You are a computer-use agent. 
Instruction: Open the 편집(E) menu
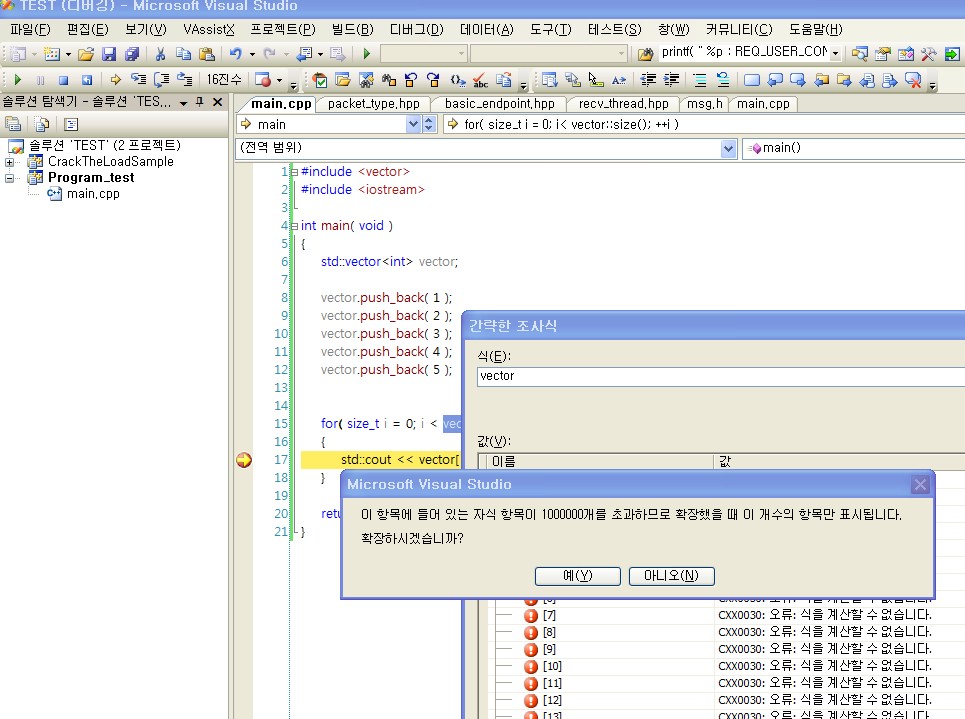pyautogui.click(x=87, y=30)
